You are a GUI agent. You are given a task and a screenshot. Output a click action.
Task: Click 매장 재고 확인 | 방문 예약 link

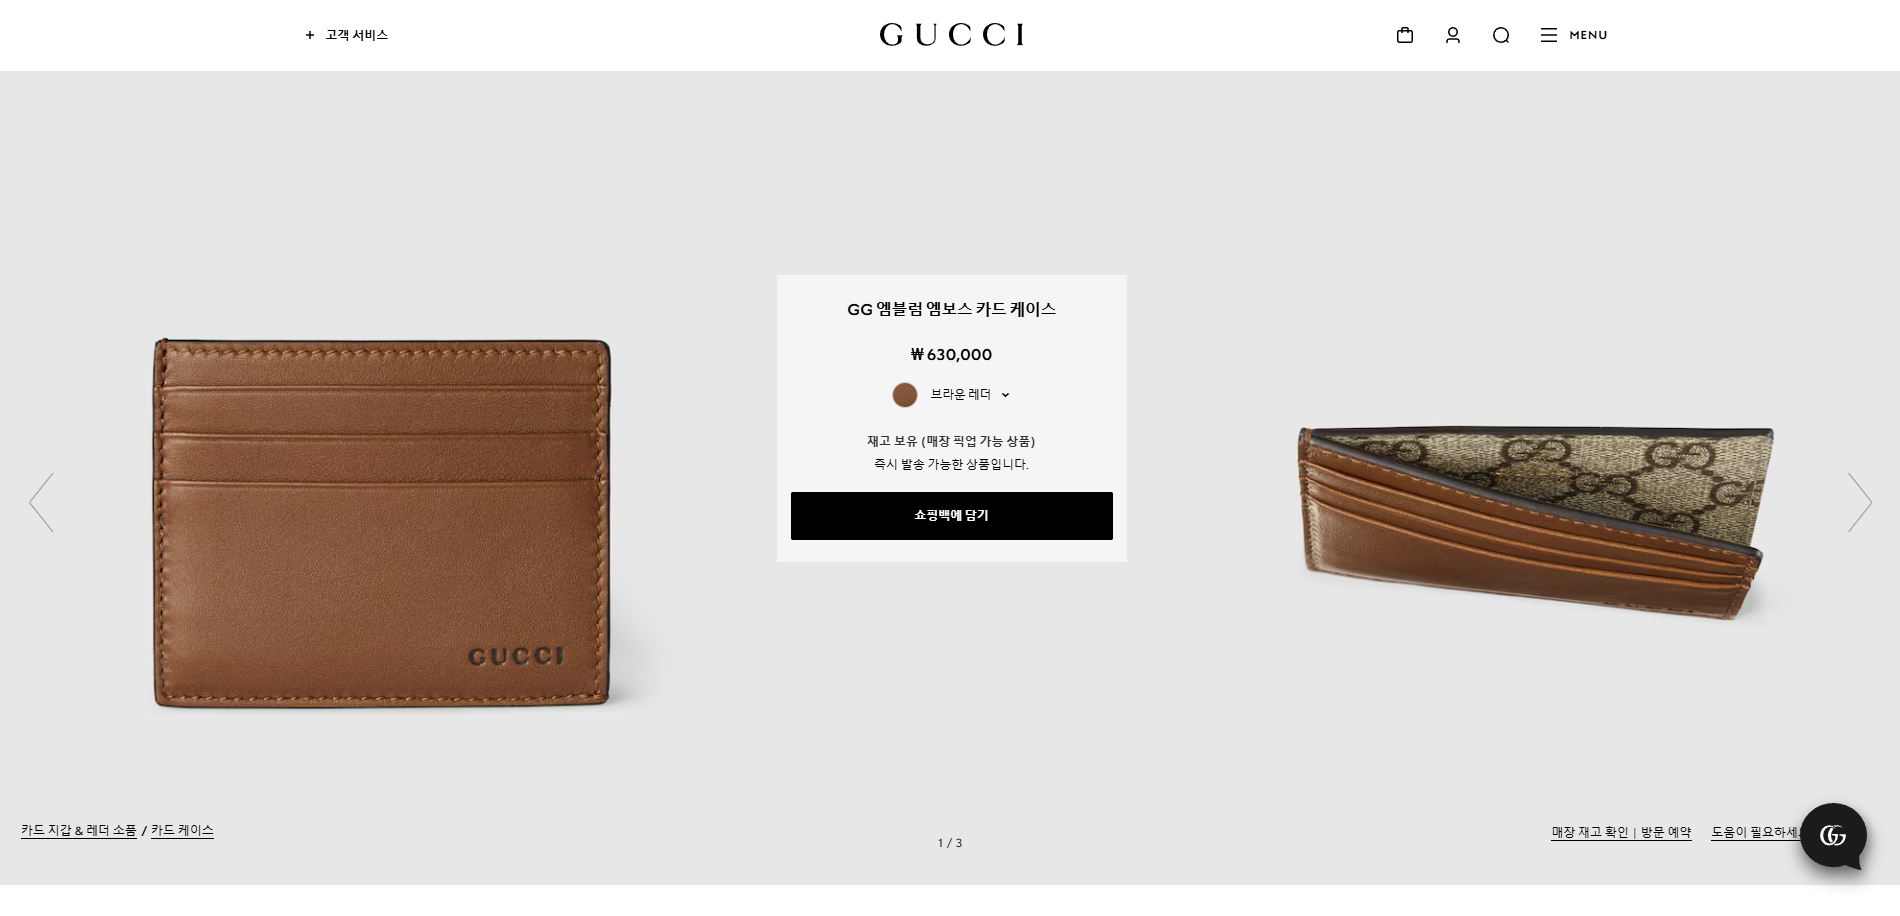tap(1621, 832)
